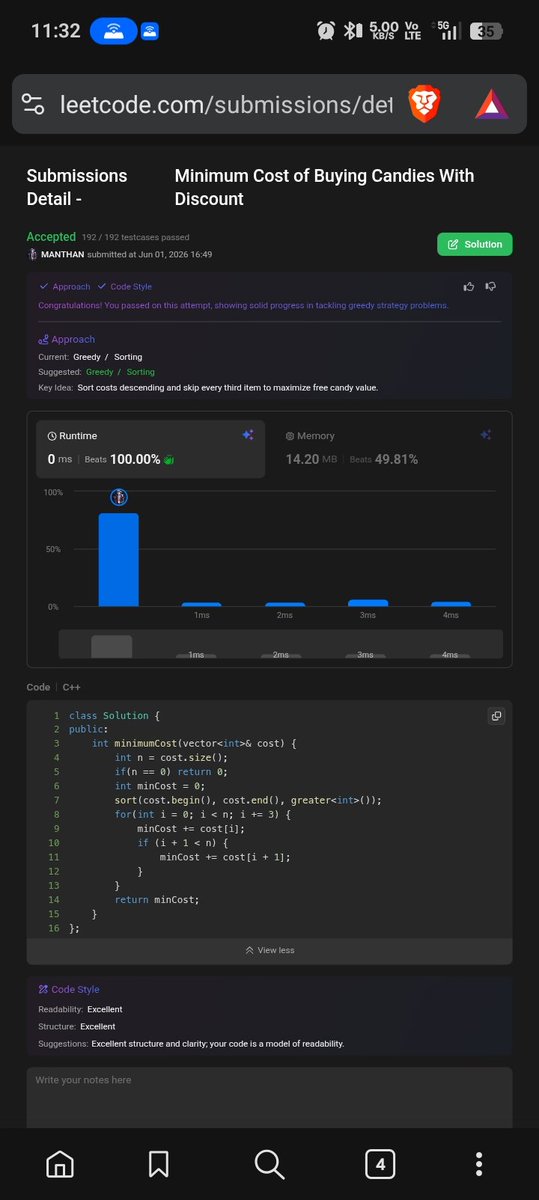Give thumbs up to the AI analysis
Screen dimensions: 539x1200
tap(470, 286)
